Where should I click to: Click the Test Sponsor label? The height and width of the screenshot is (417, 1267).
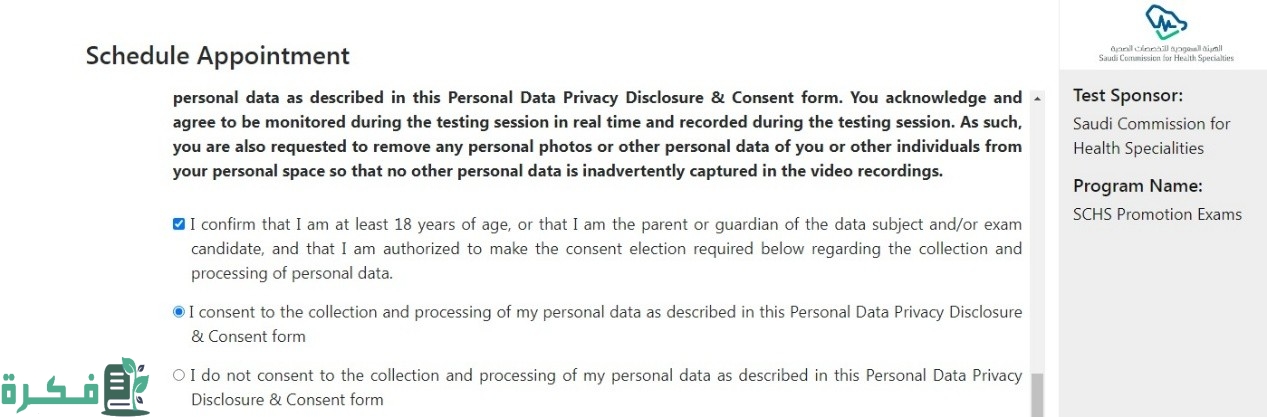(x=1127, y=96)
